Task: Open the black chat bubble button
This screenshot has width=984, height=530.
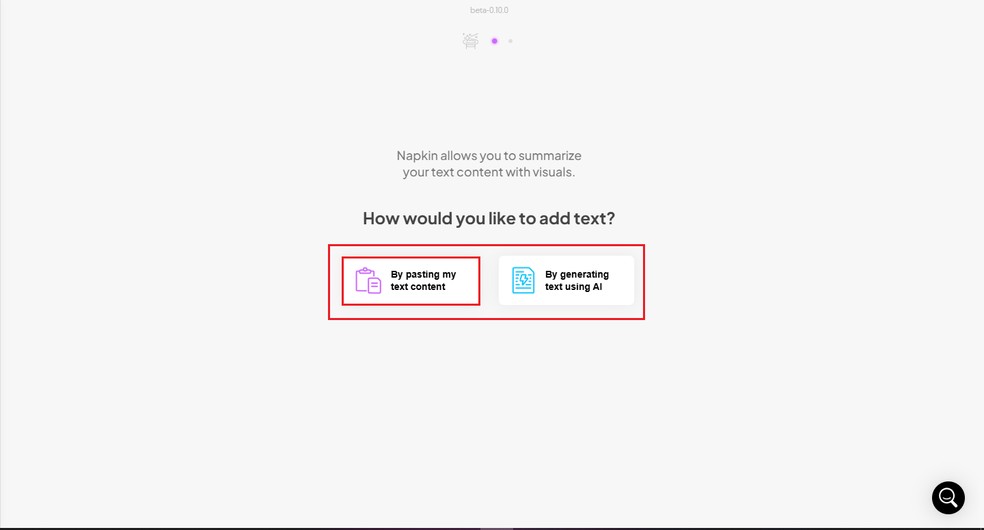Action: [x=948, y=497]
